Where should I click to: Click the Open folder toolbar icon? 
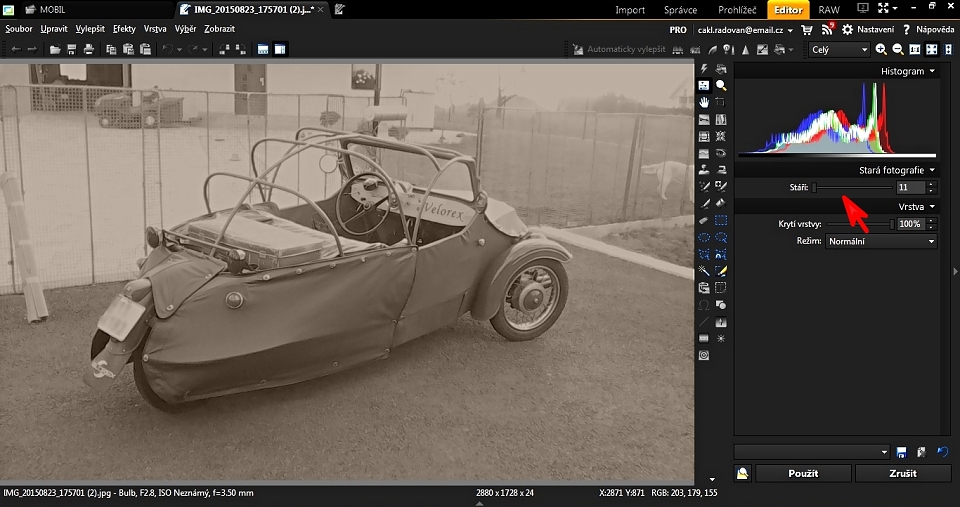pos(55,49)
